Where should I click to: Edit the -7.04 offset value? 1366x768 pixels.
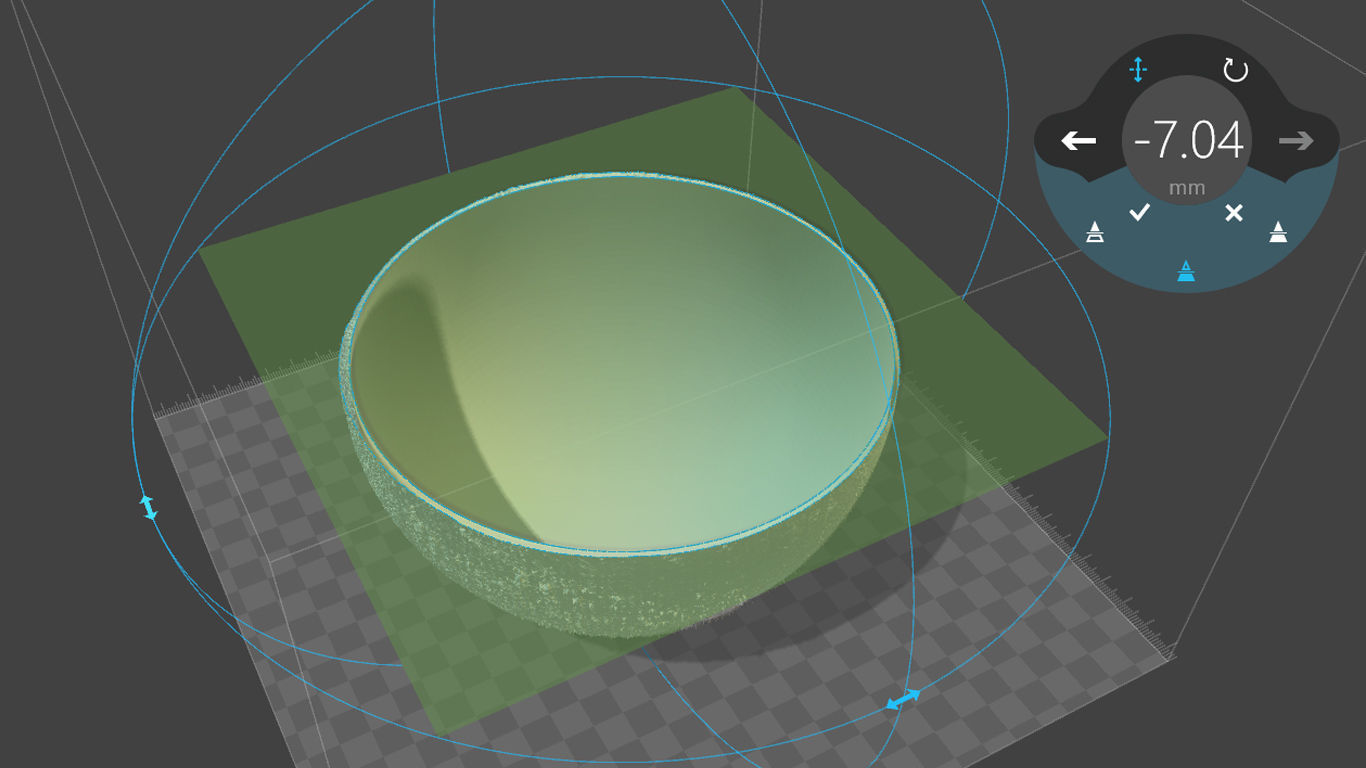(x=1188, y=140)
